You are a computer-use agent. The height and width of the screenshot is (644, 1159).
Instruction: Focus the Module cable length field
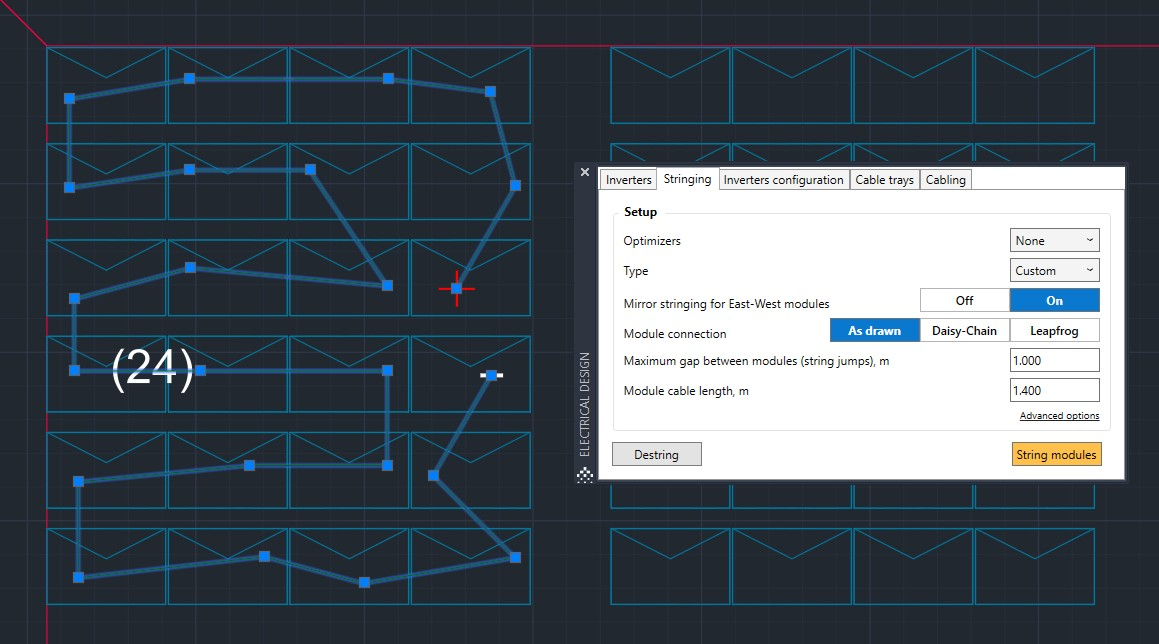pyautogui.click(x=1054, y=390)
